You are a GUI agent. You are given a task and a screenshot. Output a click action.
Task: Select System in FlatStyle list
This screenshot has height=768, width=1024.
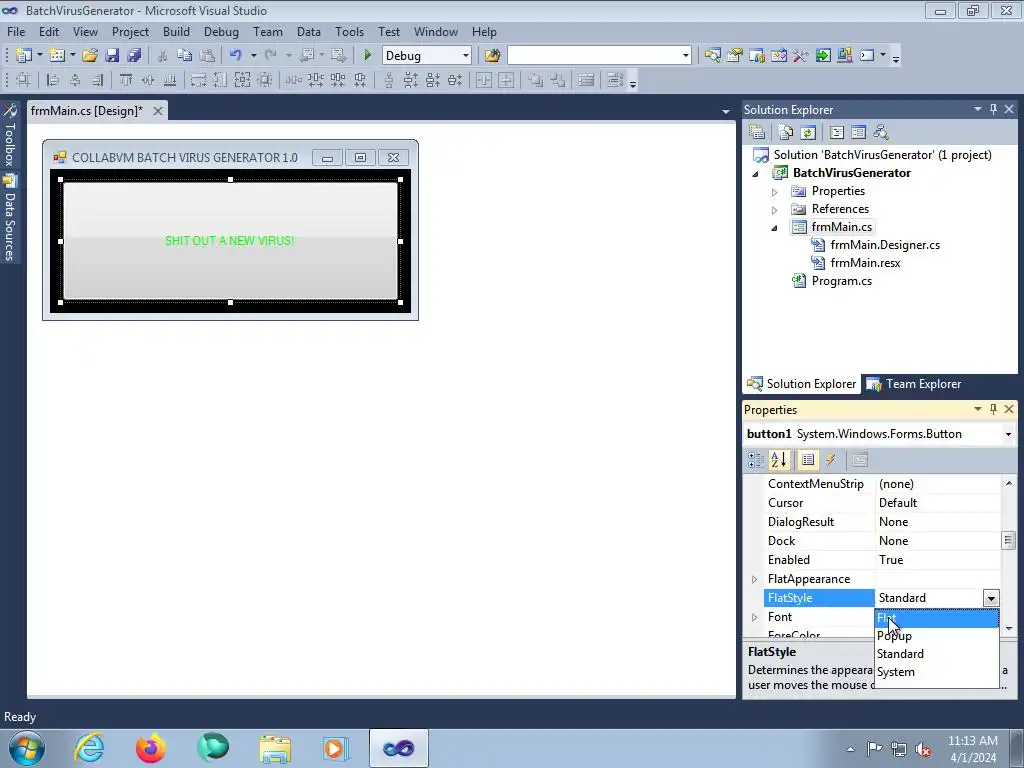pos(936,672)
